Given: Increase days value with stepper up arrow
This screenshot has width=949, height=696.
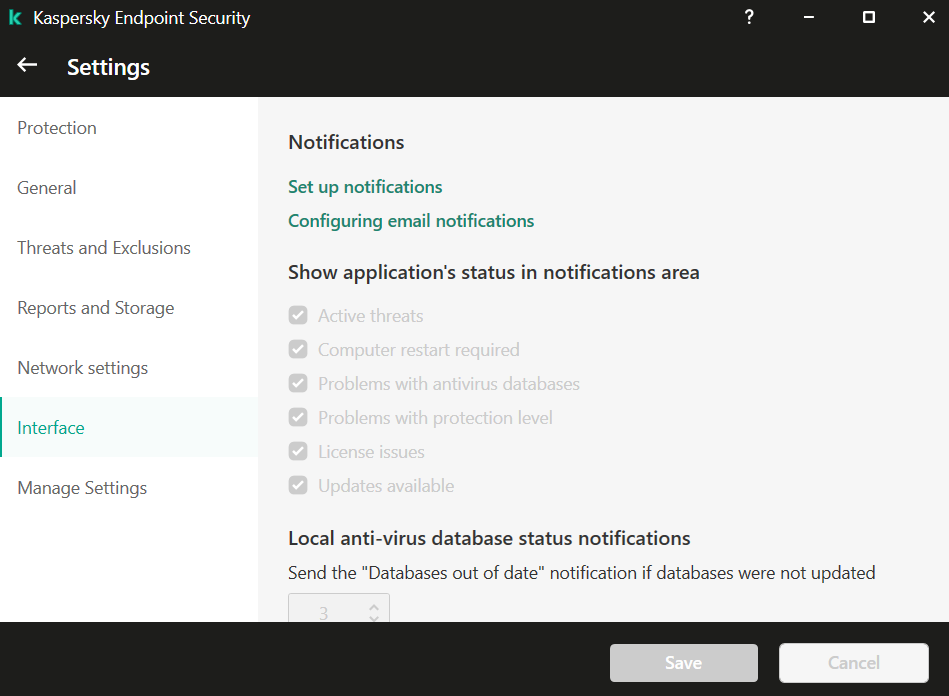Looking at the screenshot, I should pos(374,607).
